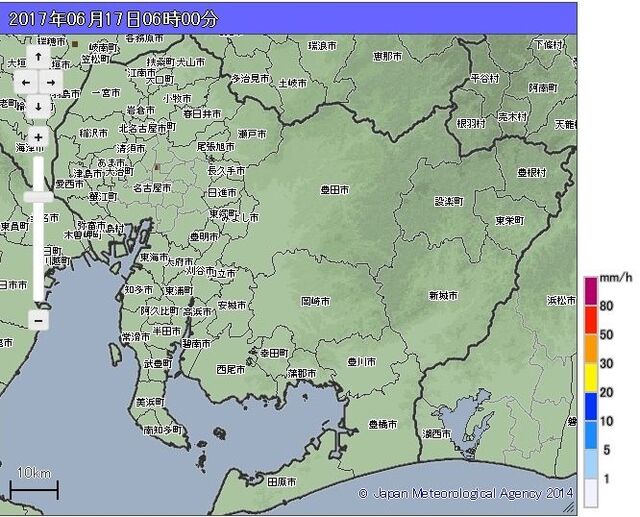Click the 幸田町 label on the map

(x=275, y=353)
